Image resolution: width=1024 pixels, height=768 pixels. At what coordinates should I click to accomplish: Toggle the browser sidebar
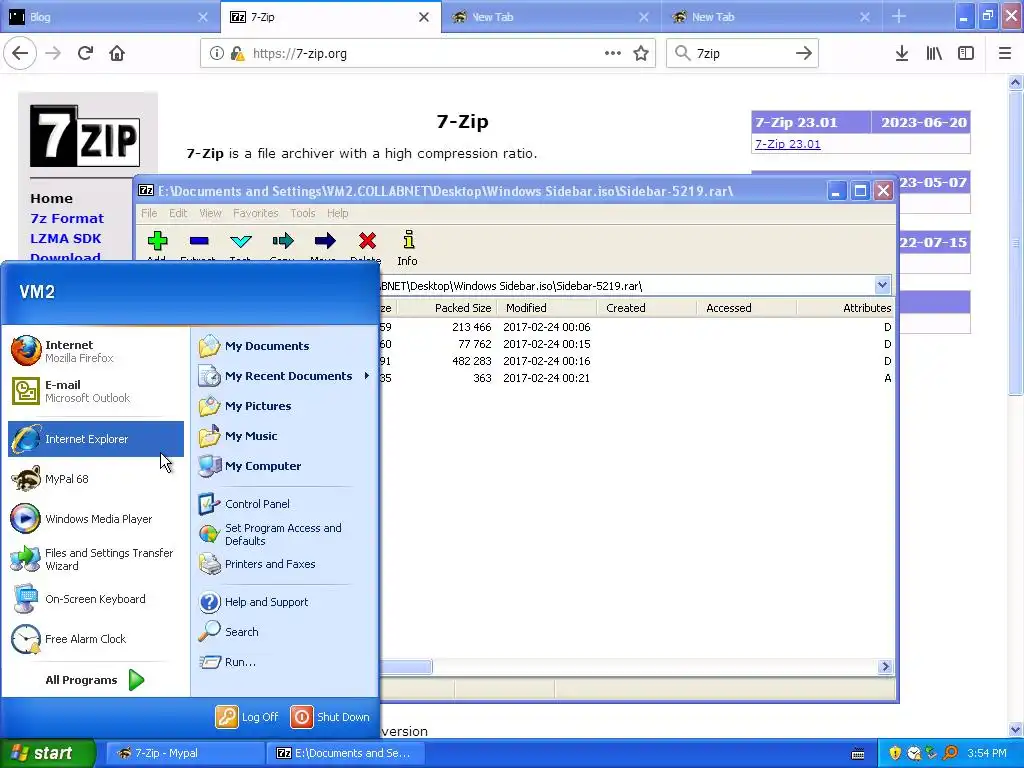click(966, 54)
